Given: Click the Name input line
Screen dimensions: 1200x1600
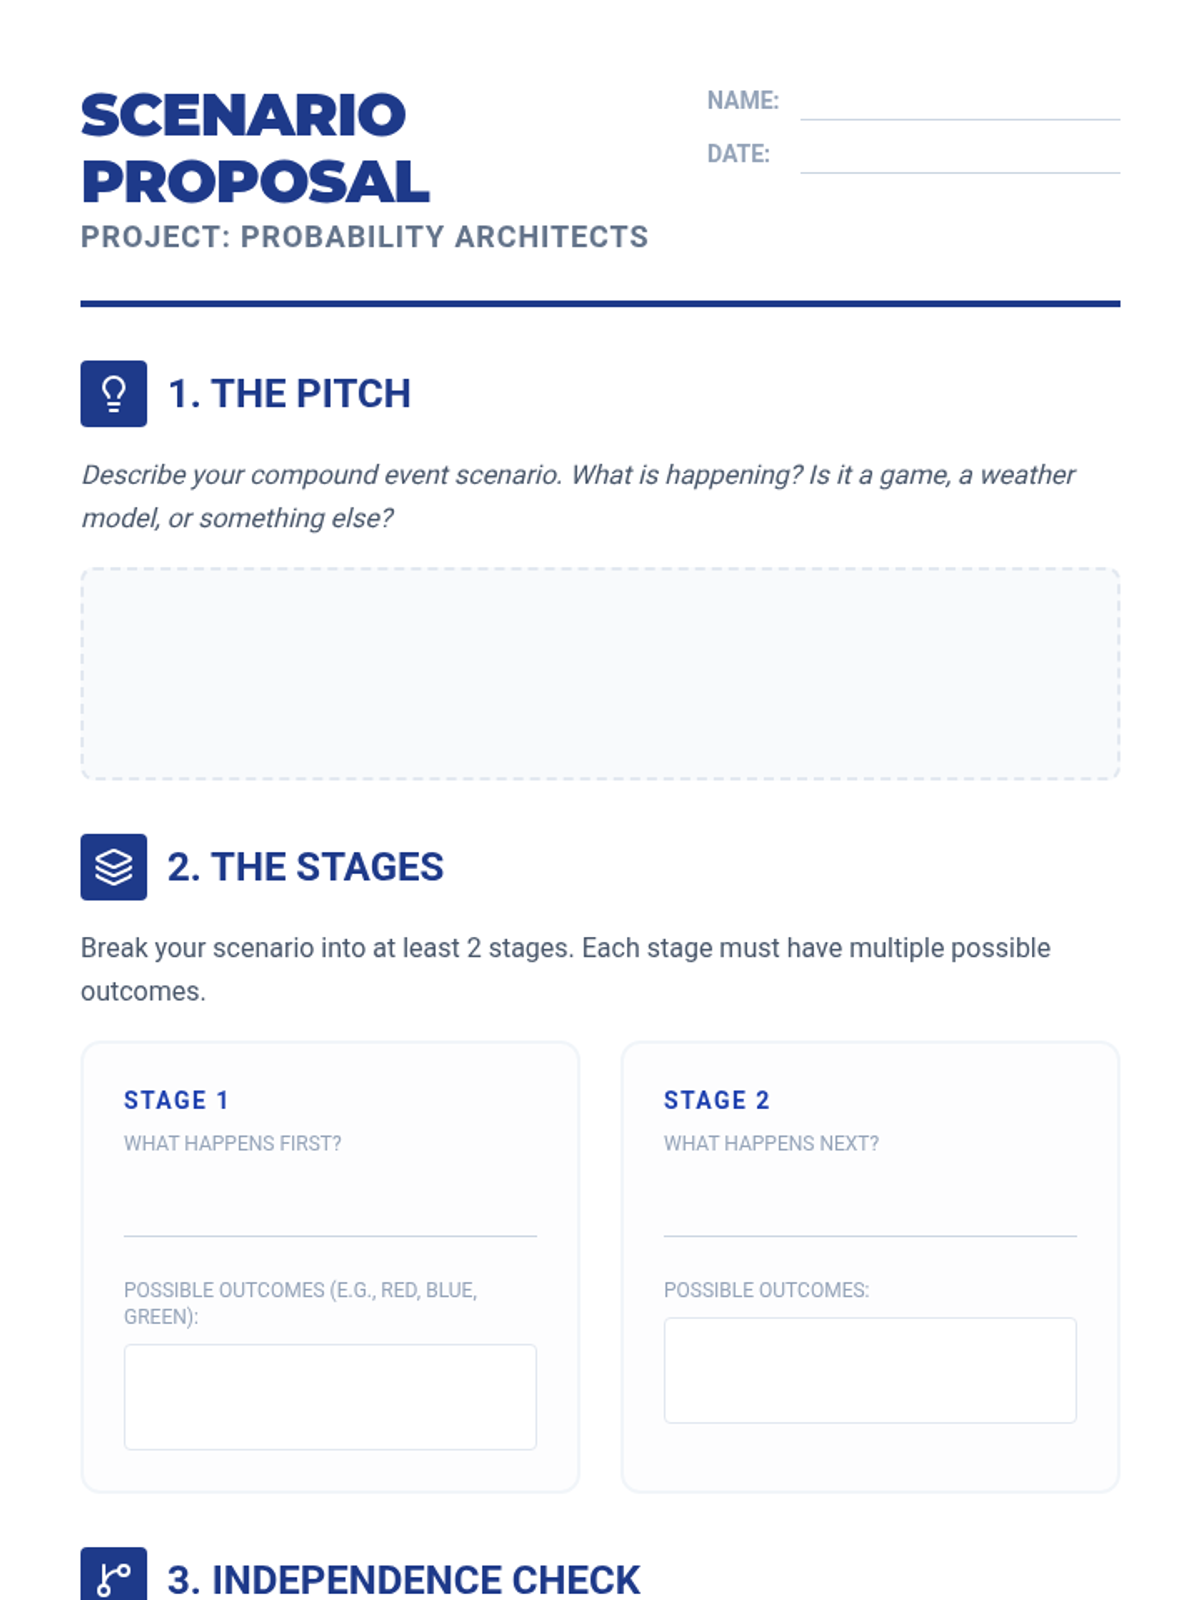Looking at the screenshot, I should [959, 104].
